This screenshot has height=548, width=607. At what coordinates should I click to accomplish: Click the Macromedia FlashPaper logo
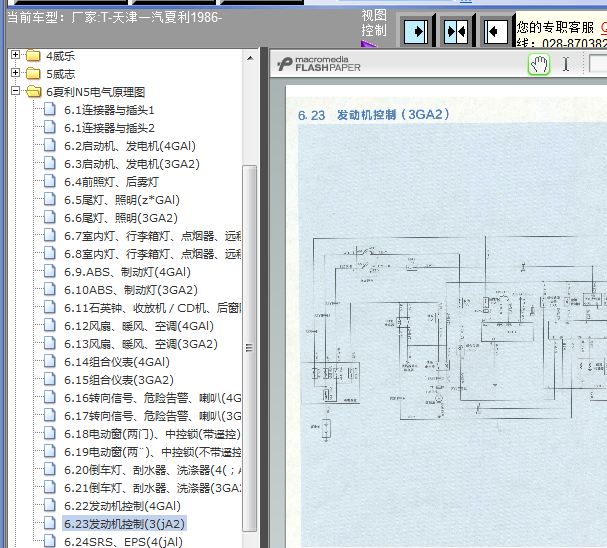pos(319,64)
